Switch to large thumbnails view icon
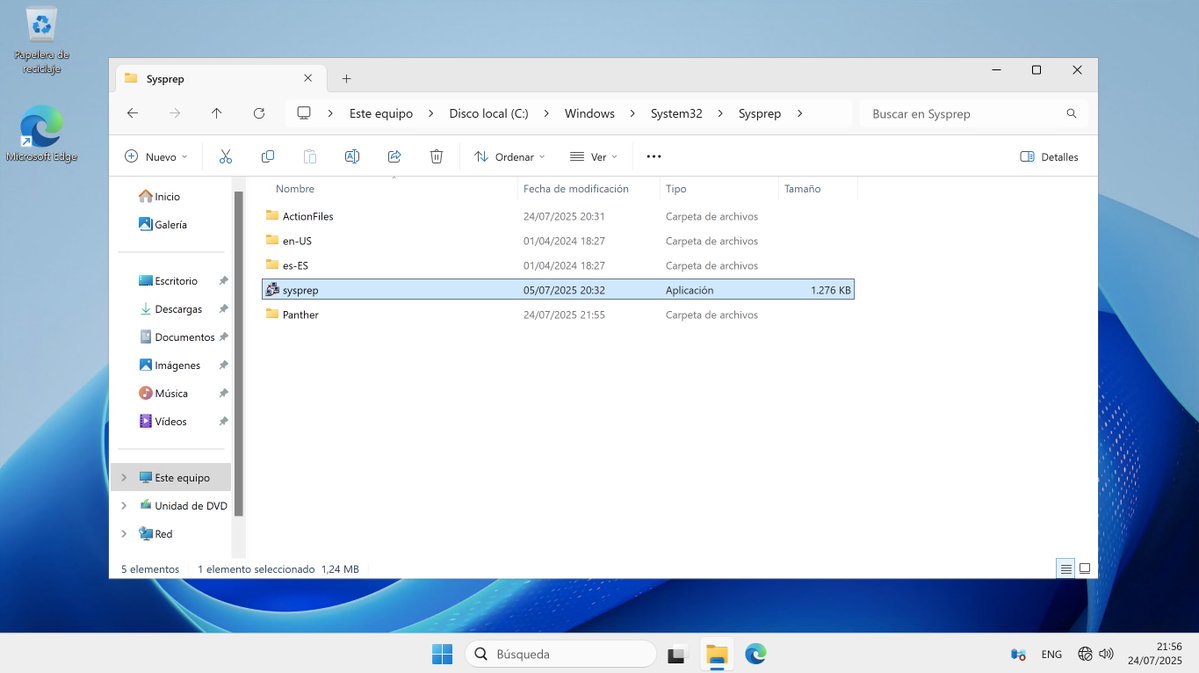The image size is (1199, 673). 1084,568
